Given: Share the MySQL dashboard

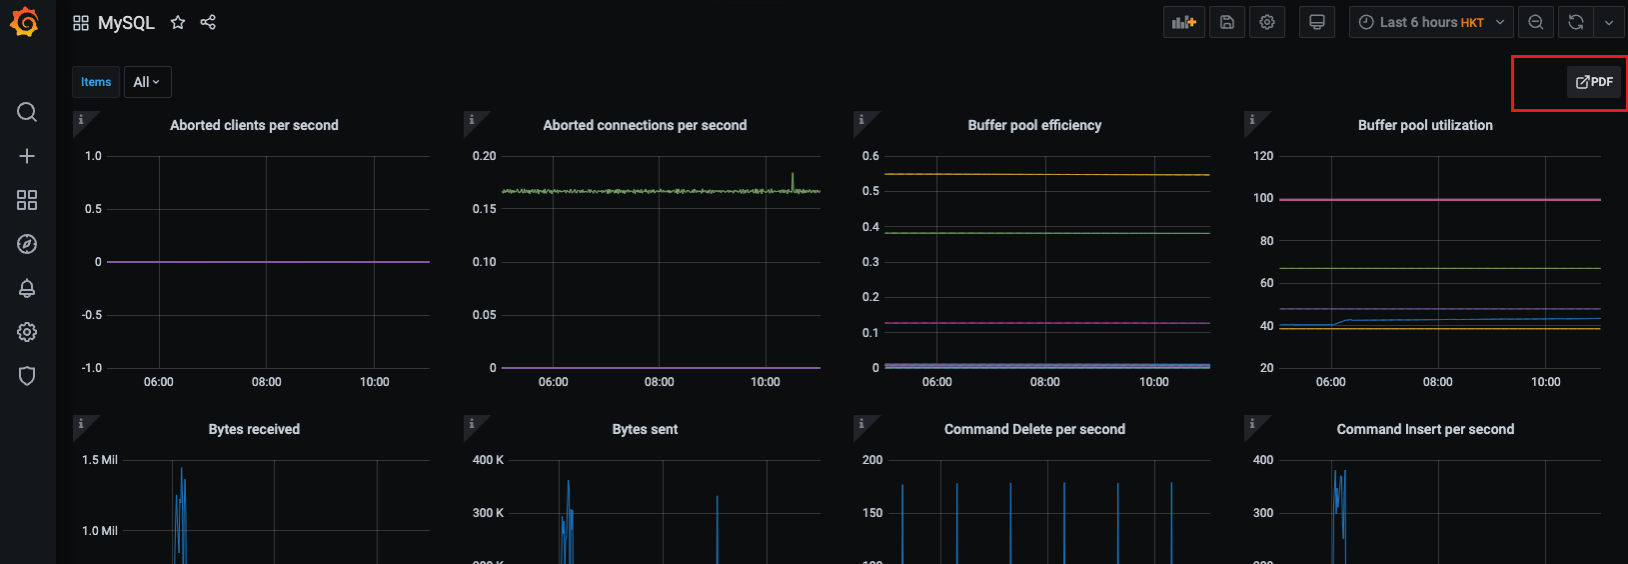Looking at the screenshot, I should 208,22.
